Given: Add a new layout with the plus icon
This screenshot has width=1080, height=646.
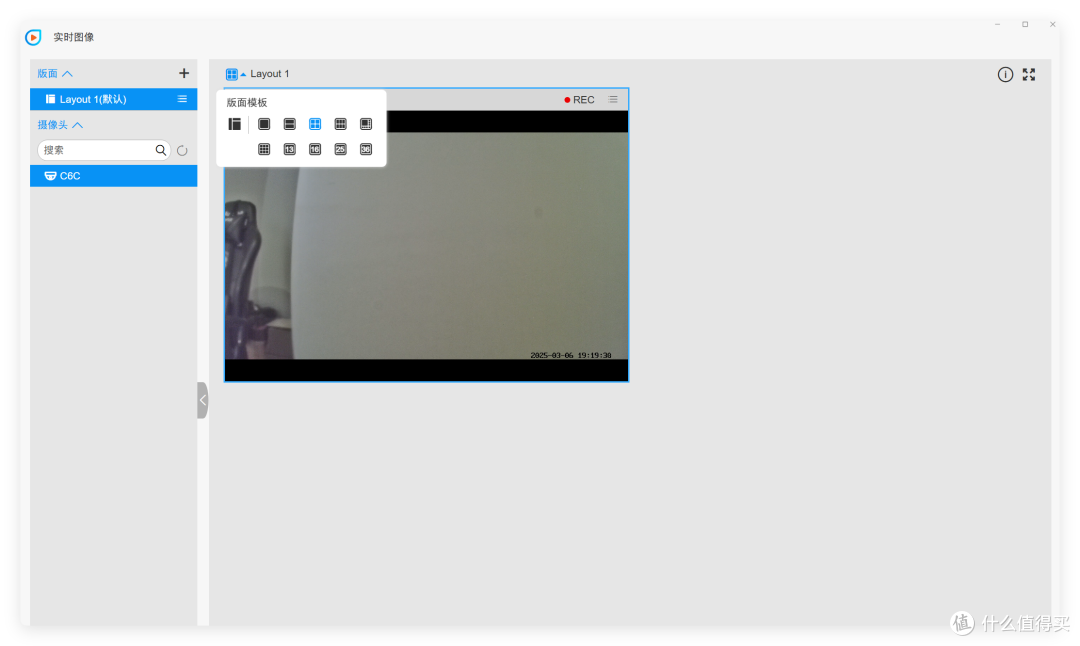Looking at the screenshot, I should (183, 73).
